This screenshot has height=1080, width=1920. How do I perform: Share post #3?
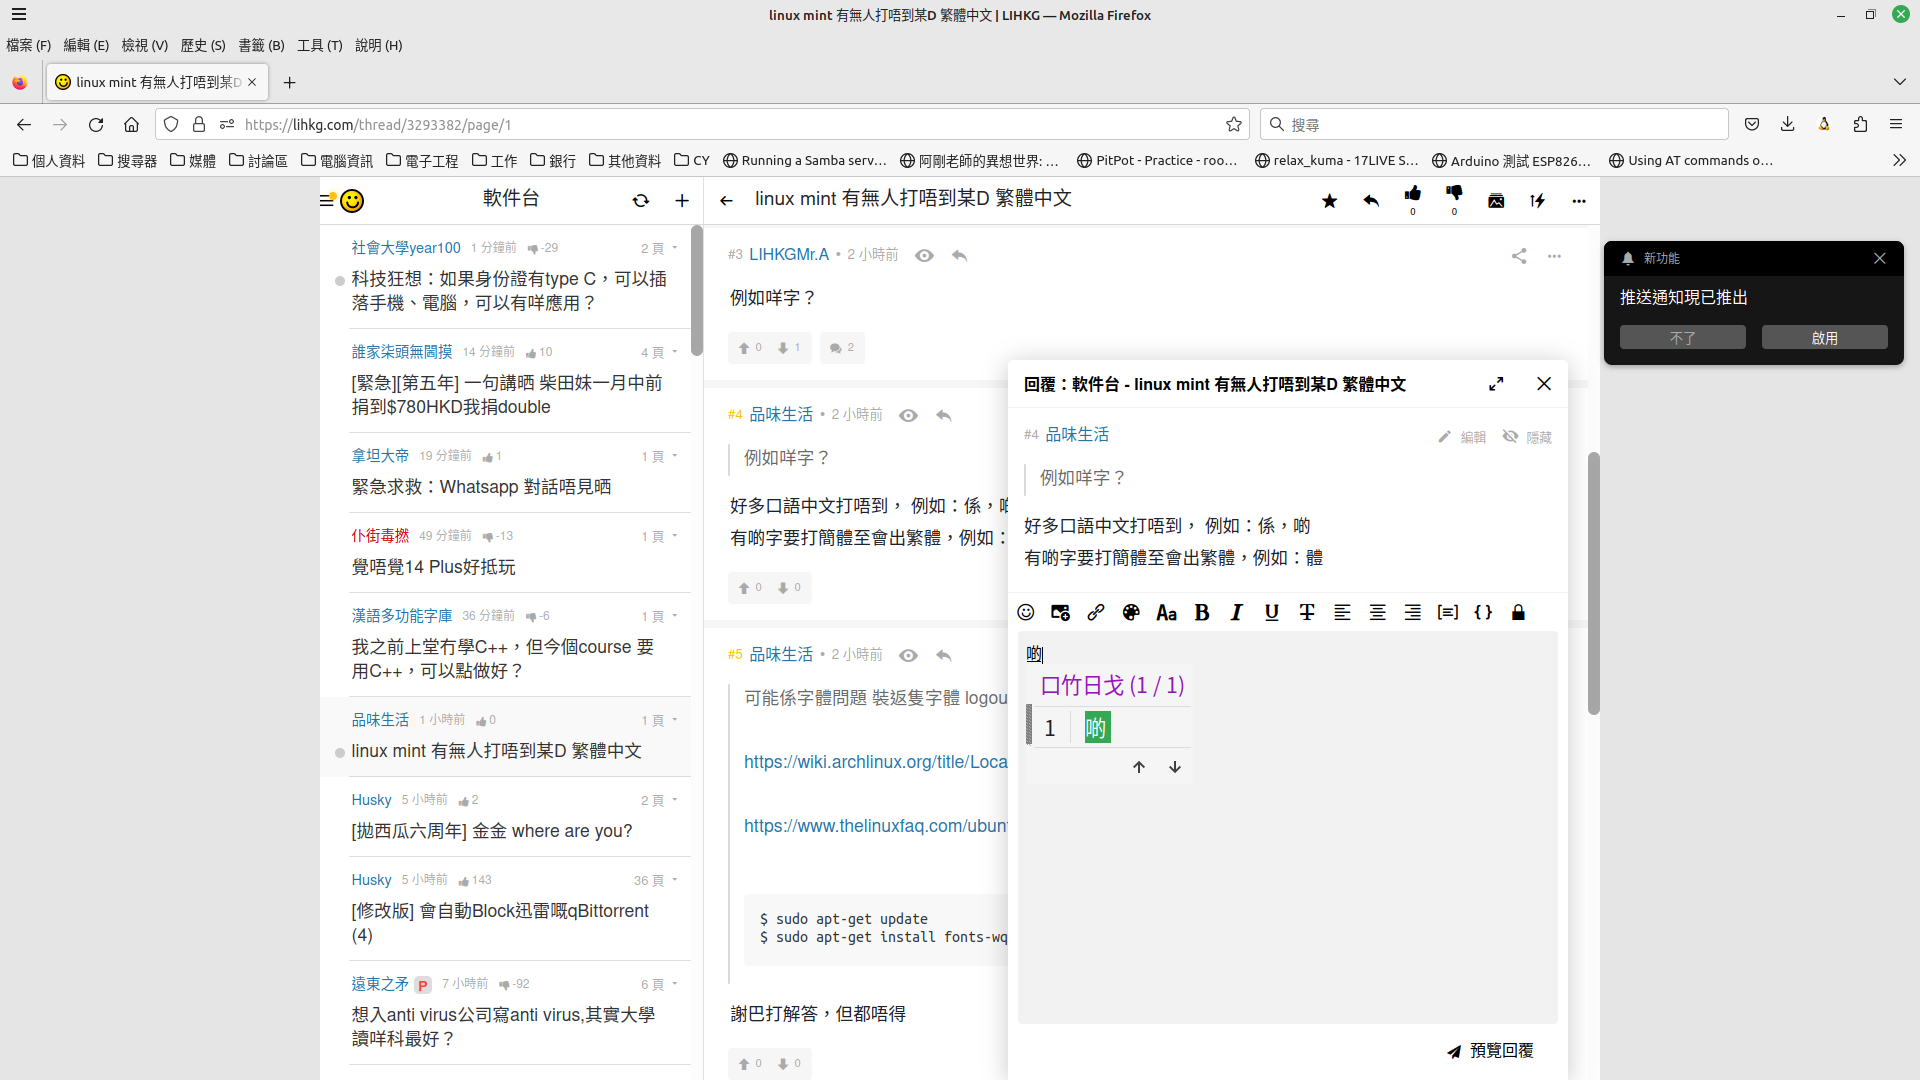point(1519,256)
